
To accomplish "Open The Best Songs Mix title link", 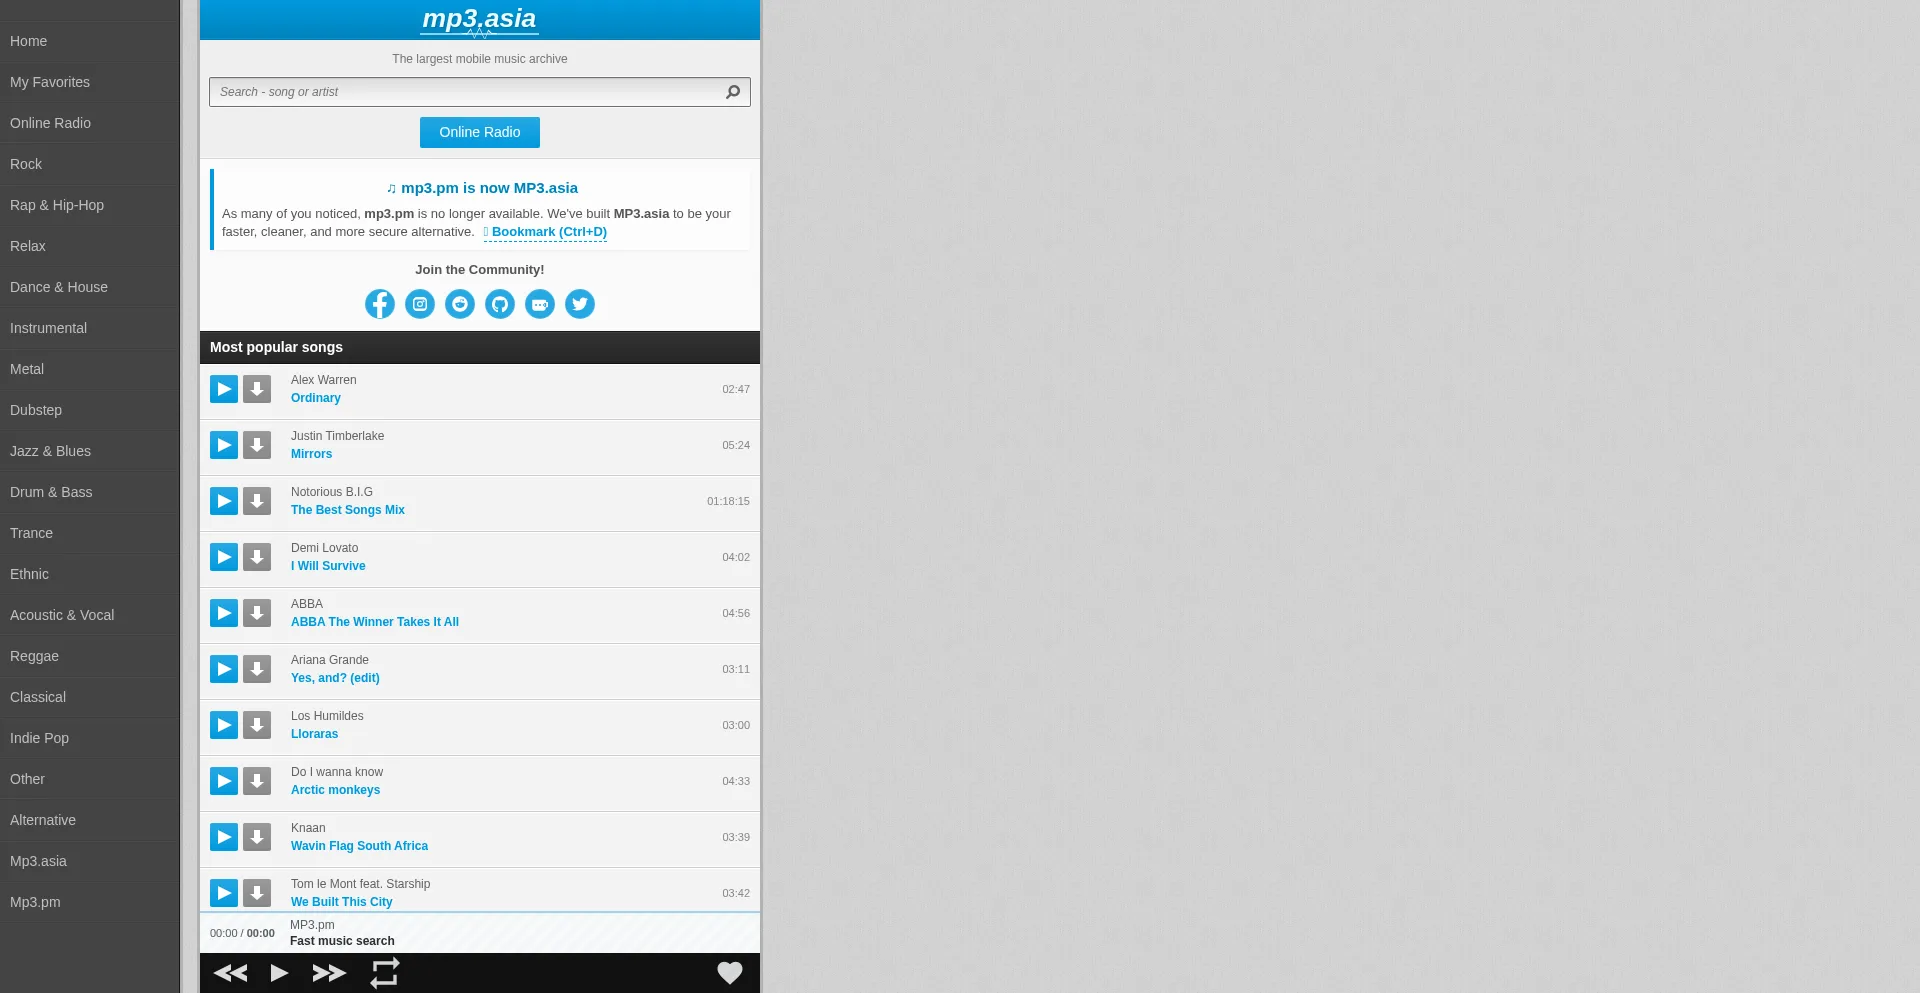I will click(348, 510).
